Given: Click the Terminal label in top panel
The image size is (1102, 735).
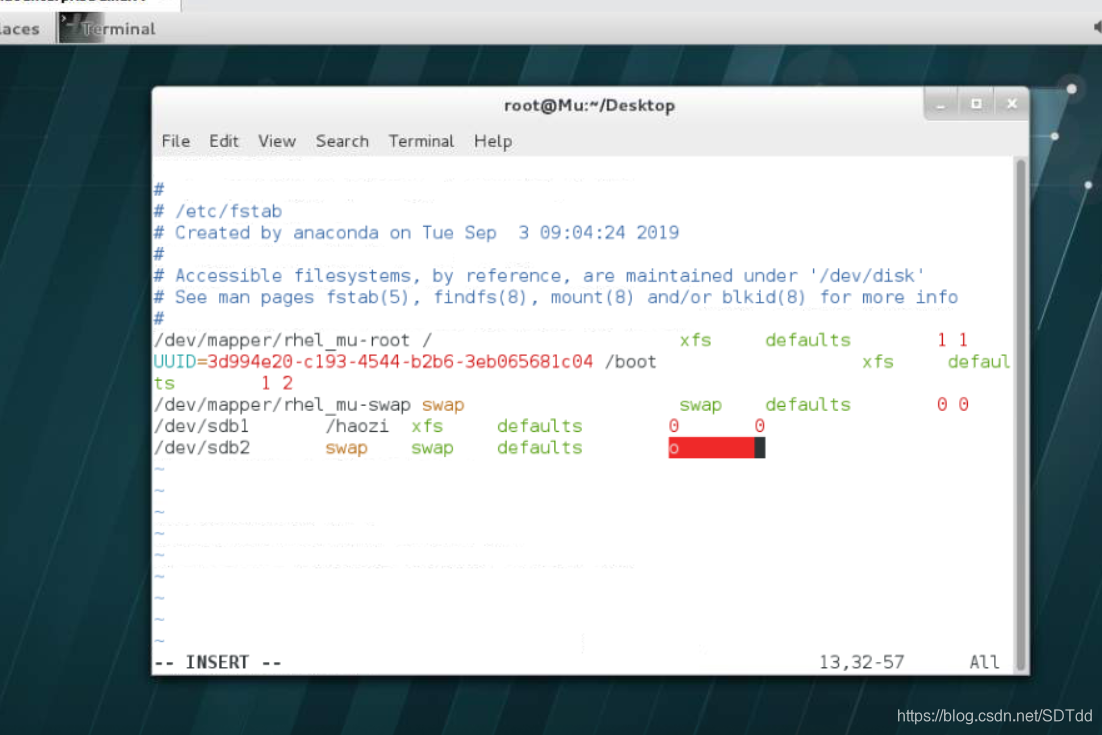Looking at the screenshot, I should (x=118, y=29).
